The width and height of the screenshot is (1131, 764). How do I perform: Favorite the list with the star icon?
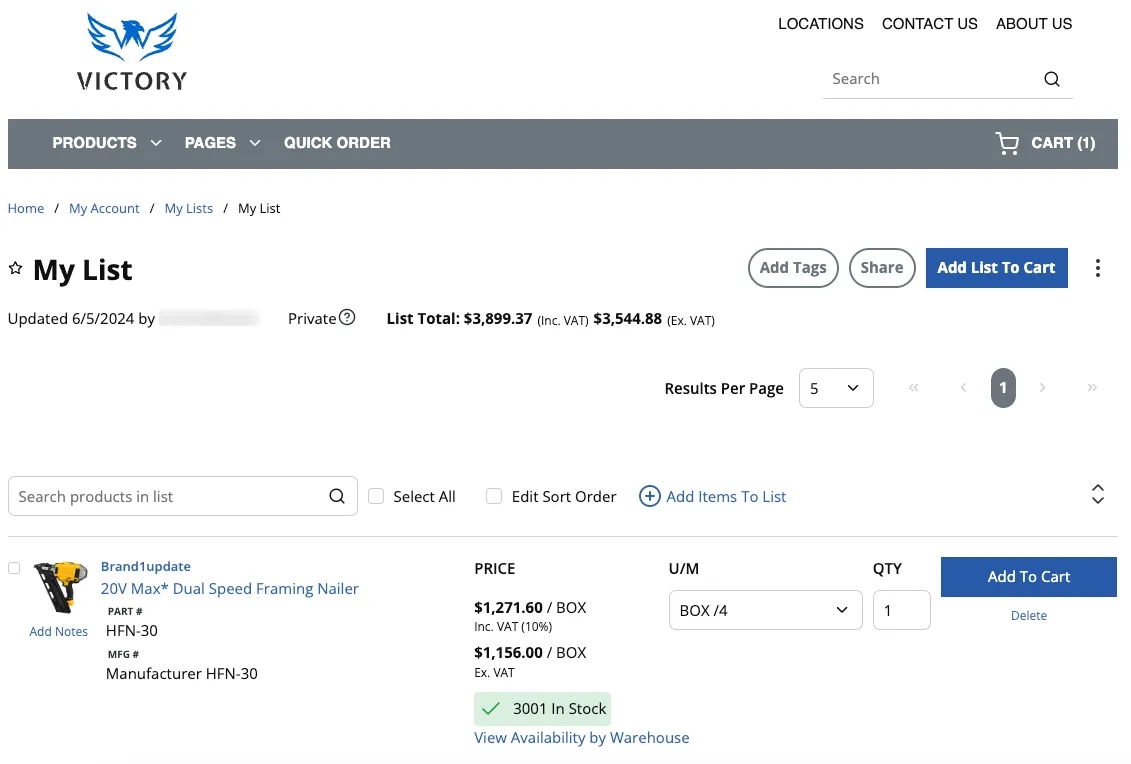[x=15, y=268]
